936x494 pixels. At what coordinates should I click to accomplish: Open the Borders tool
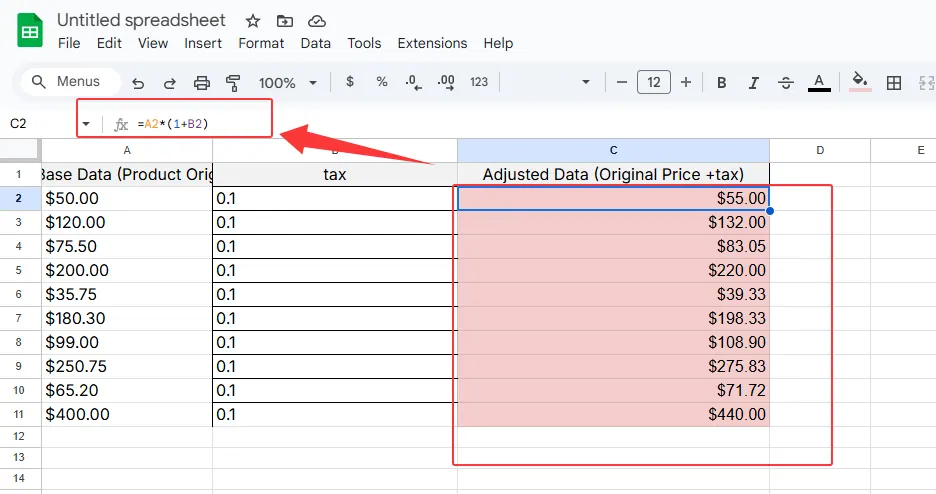[895, 82]
